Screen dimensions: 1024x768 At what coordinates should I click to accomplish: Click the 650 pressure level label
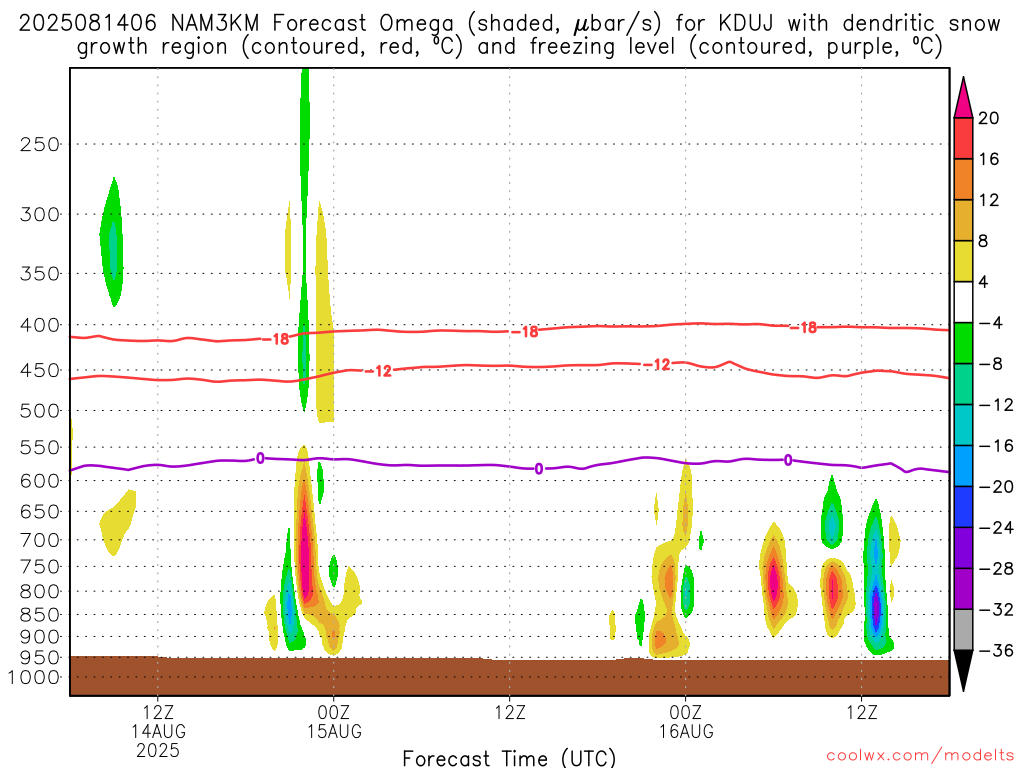tap(40, 511)
